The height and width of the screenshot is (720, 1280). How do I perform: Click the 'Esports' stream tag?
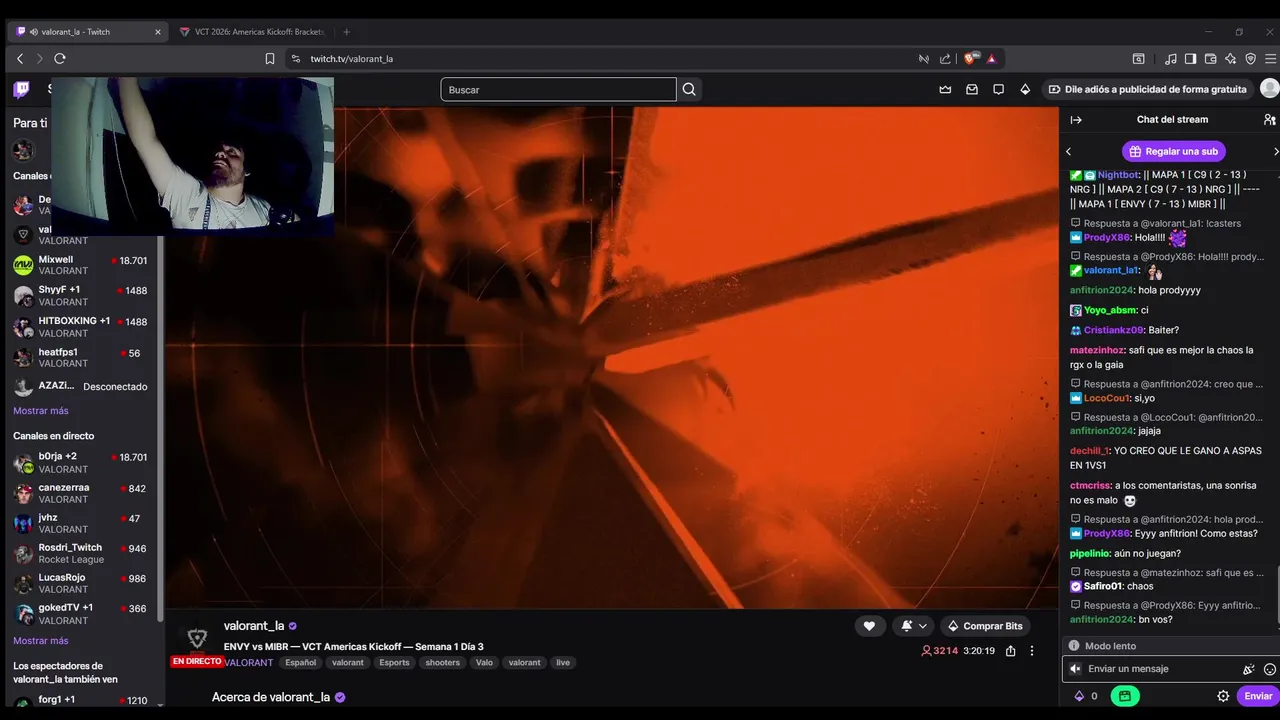(x=394, y=662)
